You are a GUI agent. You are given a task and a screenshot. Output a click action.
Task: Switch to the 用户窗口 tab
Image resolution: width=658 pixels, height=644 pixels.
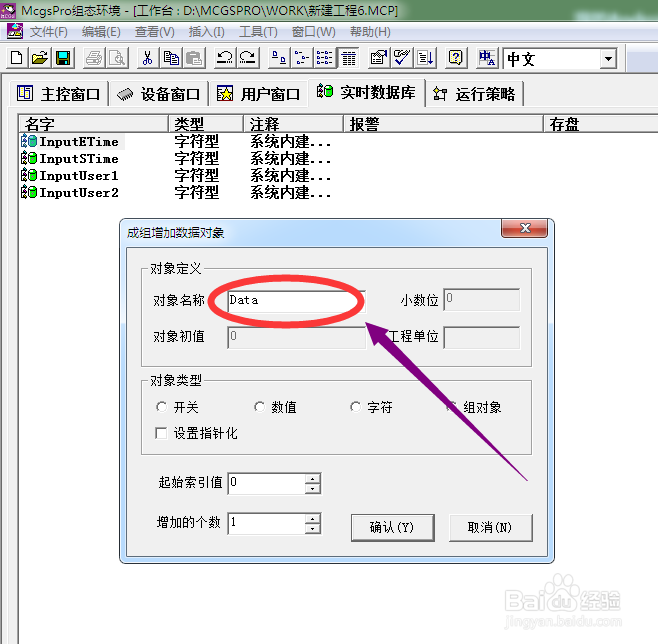click(258, 94)
